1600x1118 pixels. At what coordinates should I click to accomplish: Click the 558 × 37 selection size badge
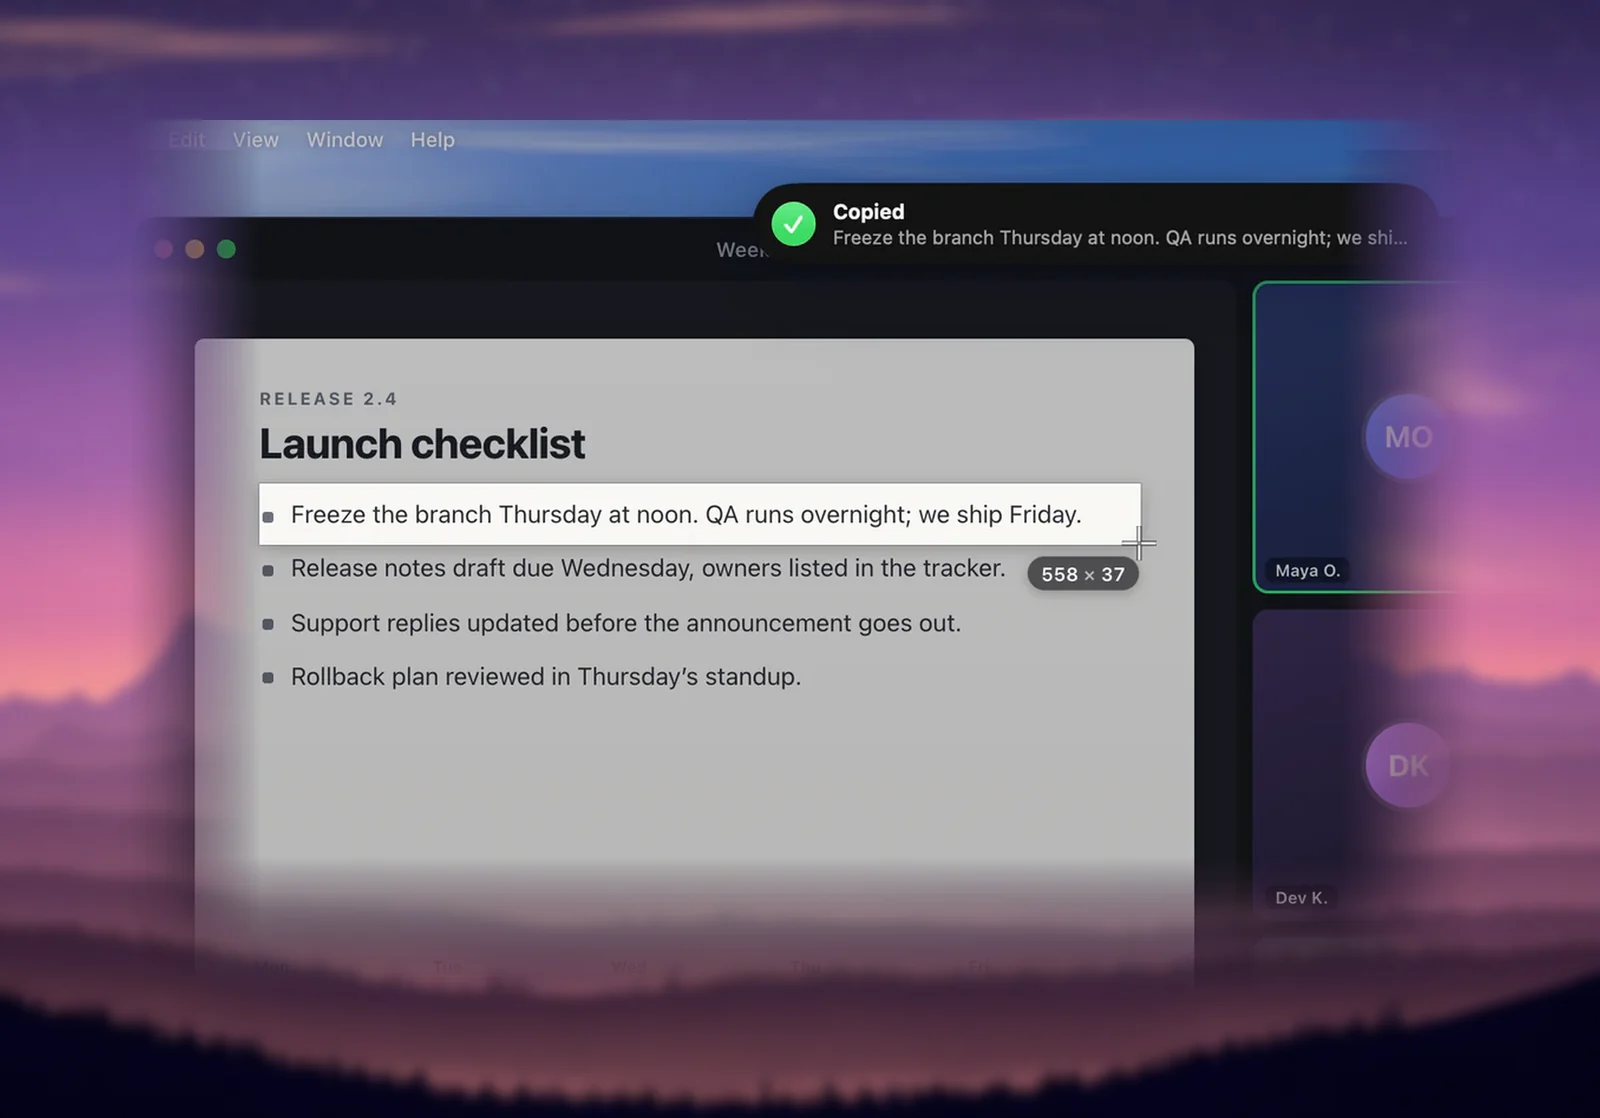pos(1083,574)
